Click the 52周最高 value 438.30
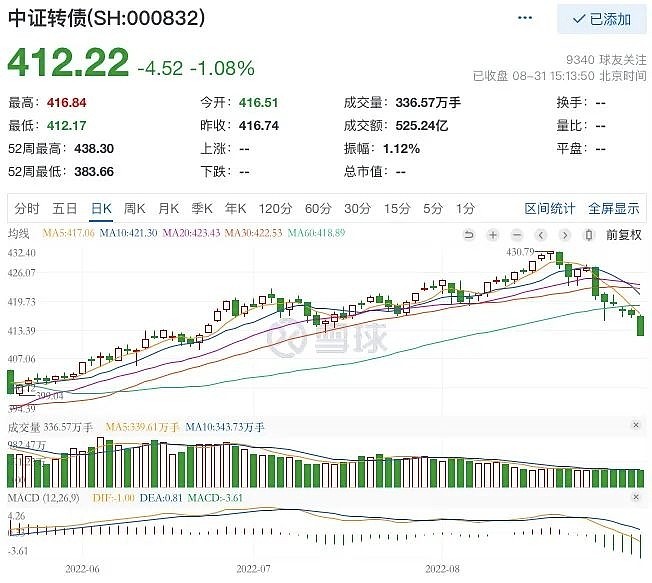Image resolution: width=652 pixels, height=583 pixels. pos(94,148)
